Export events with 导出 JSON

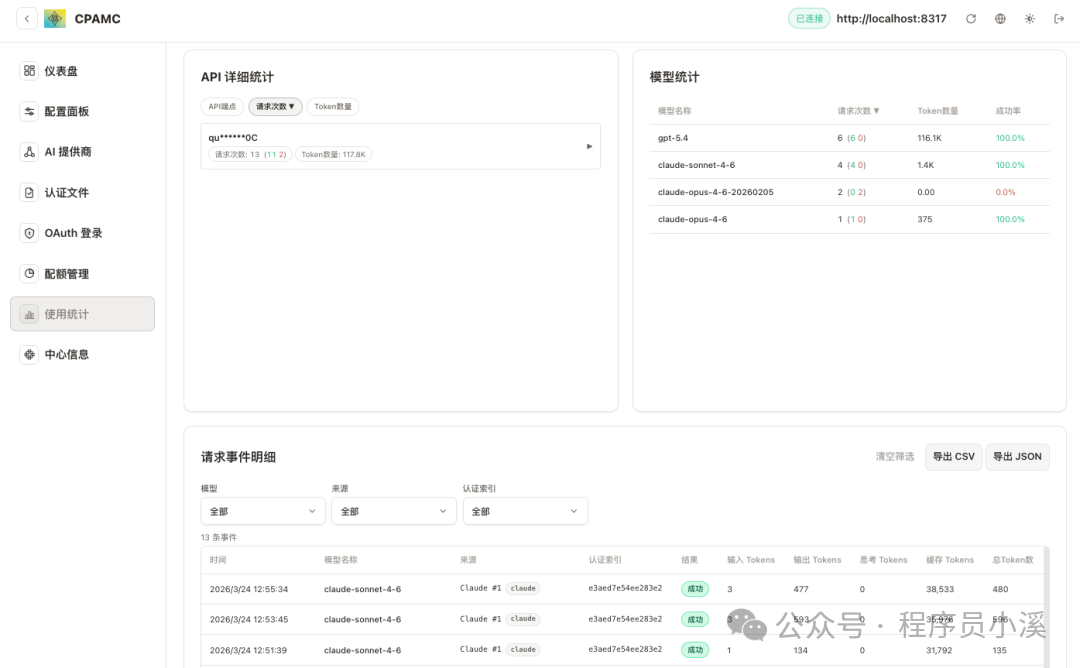point(1017,457)
